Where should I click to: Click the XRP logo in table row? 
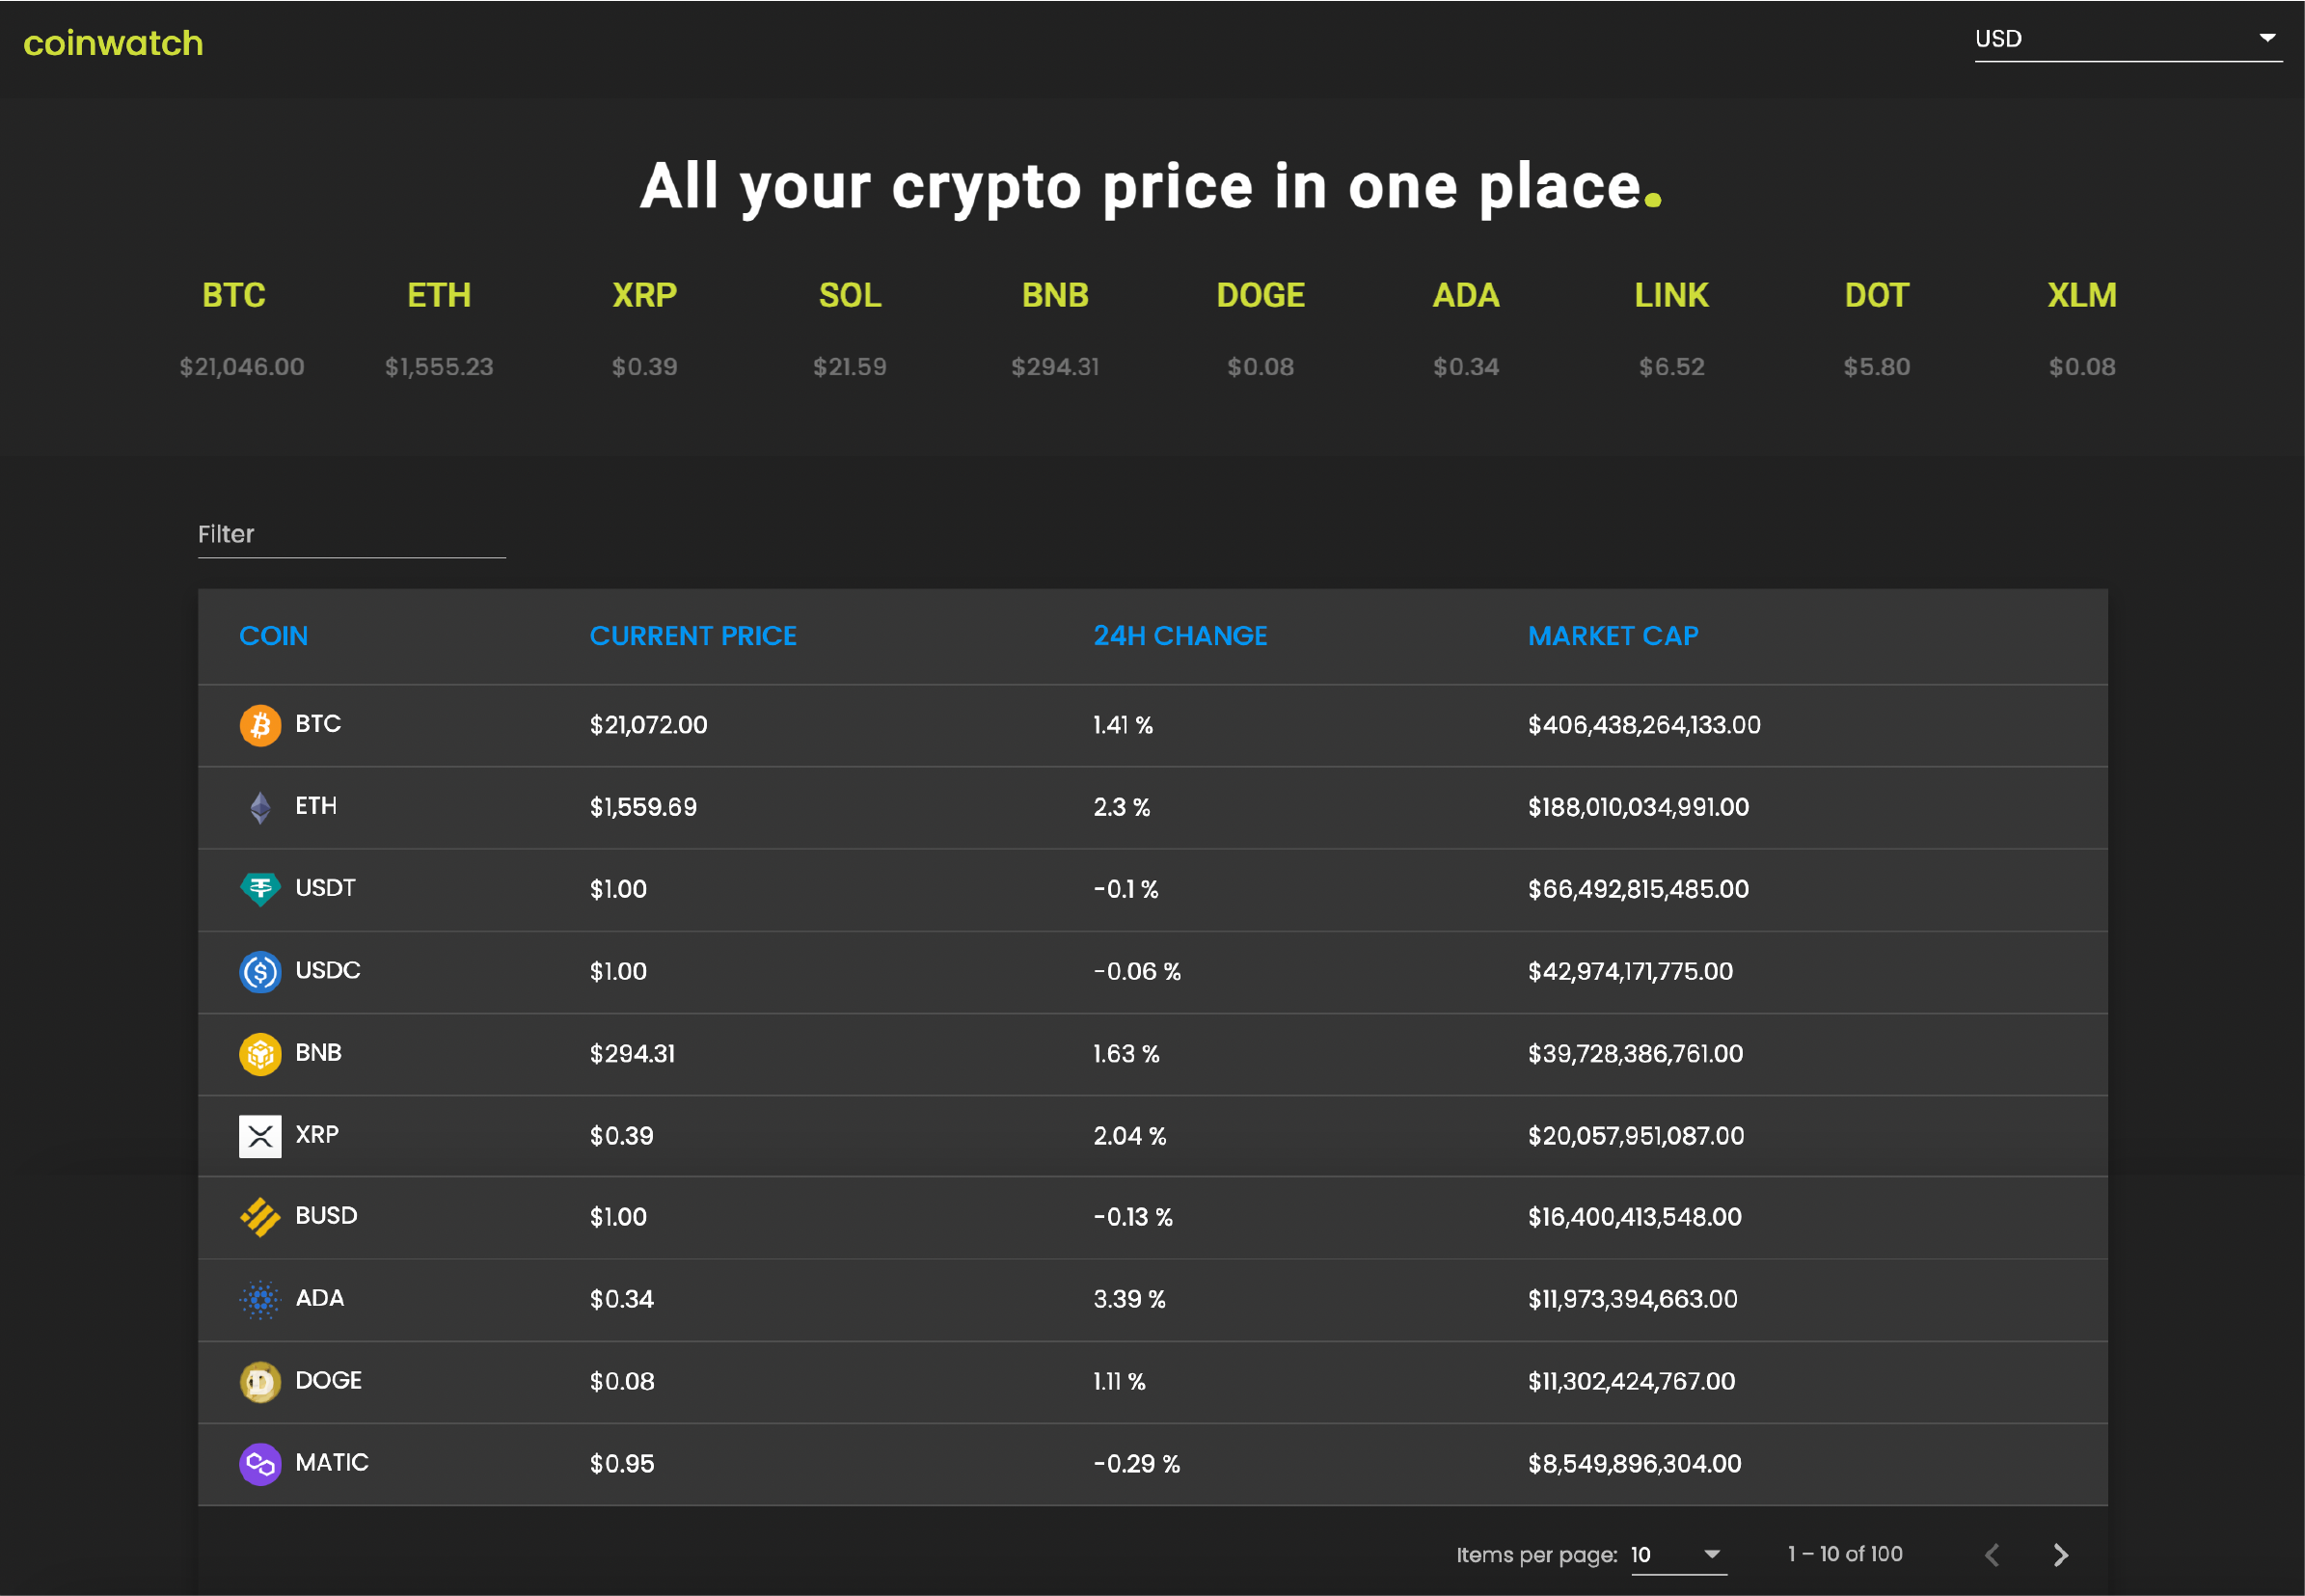260,1136
